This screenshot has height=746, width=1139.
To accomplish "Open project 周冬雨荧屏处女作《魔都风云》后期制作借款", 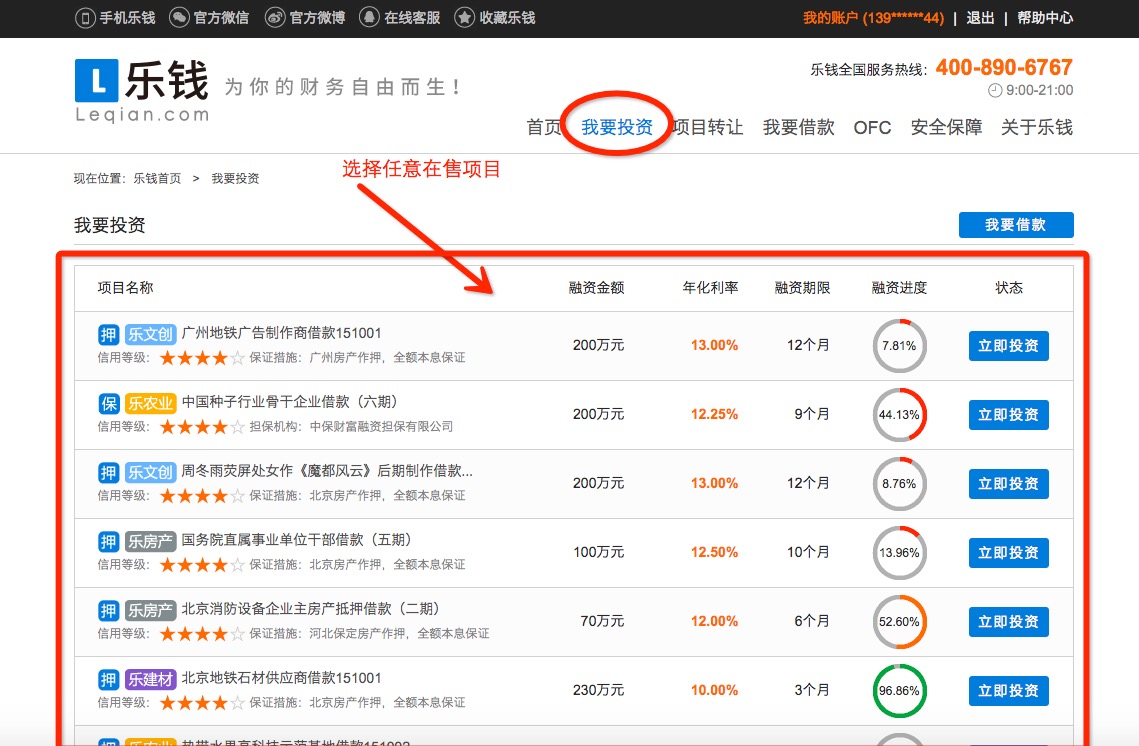I will tap(327, 471).
